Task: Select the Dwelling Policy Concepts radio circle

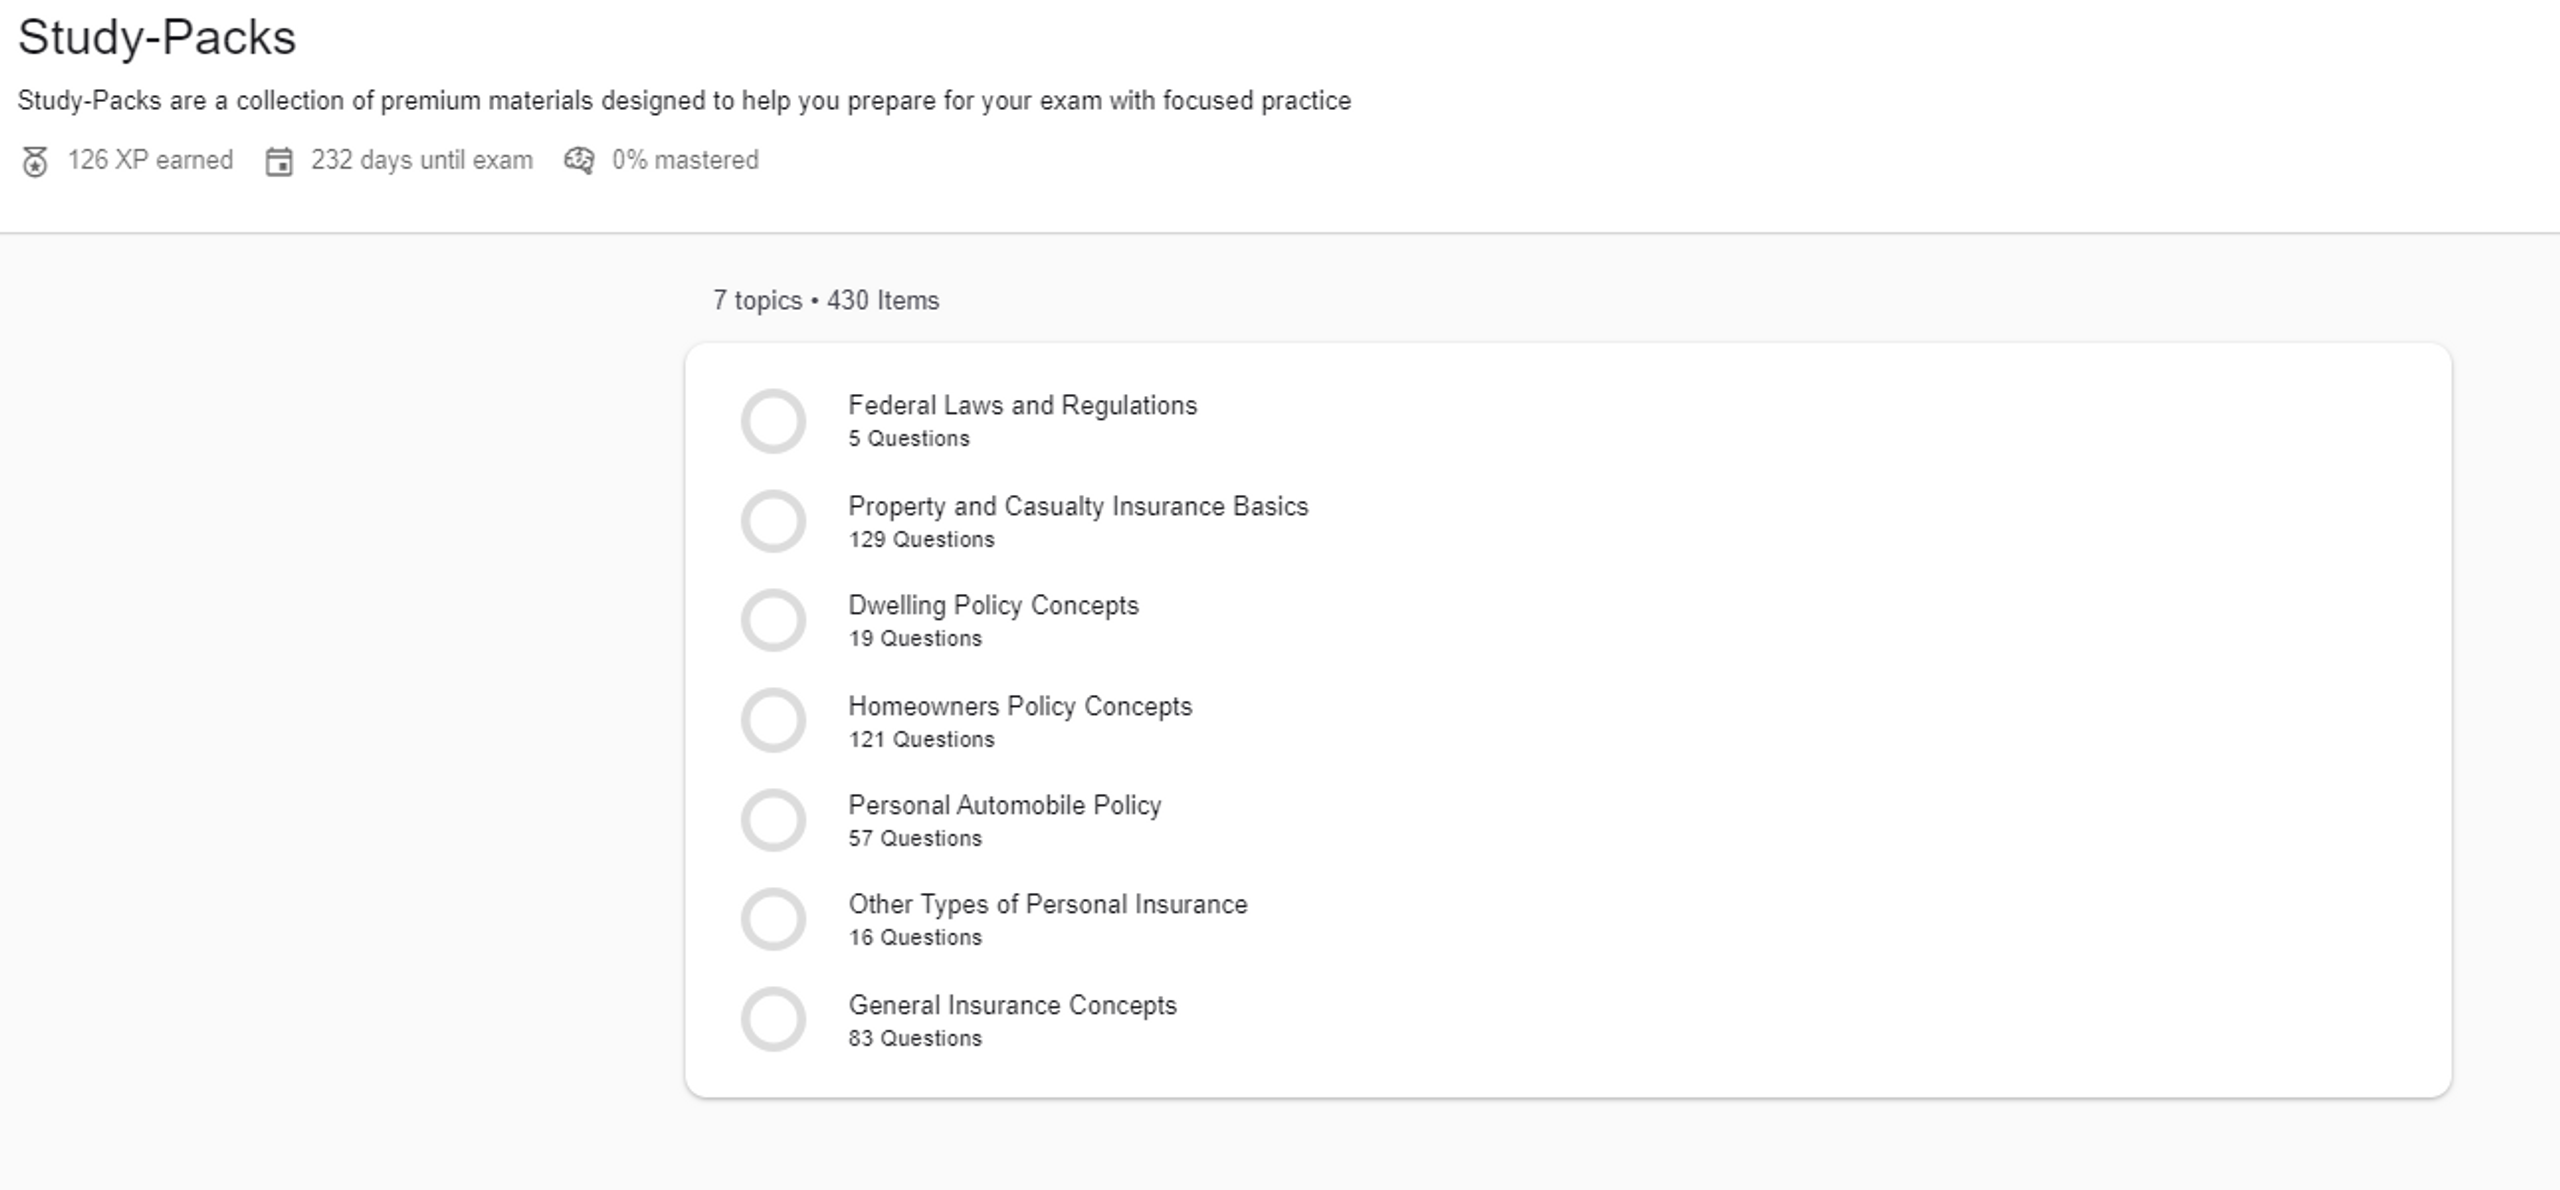Action: (774, 620)
